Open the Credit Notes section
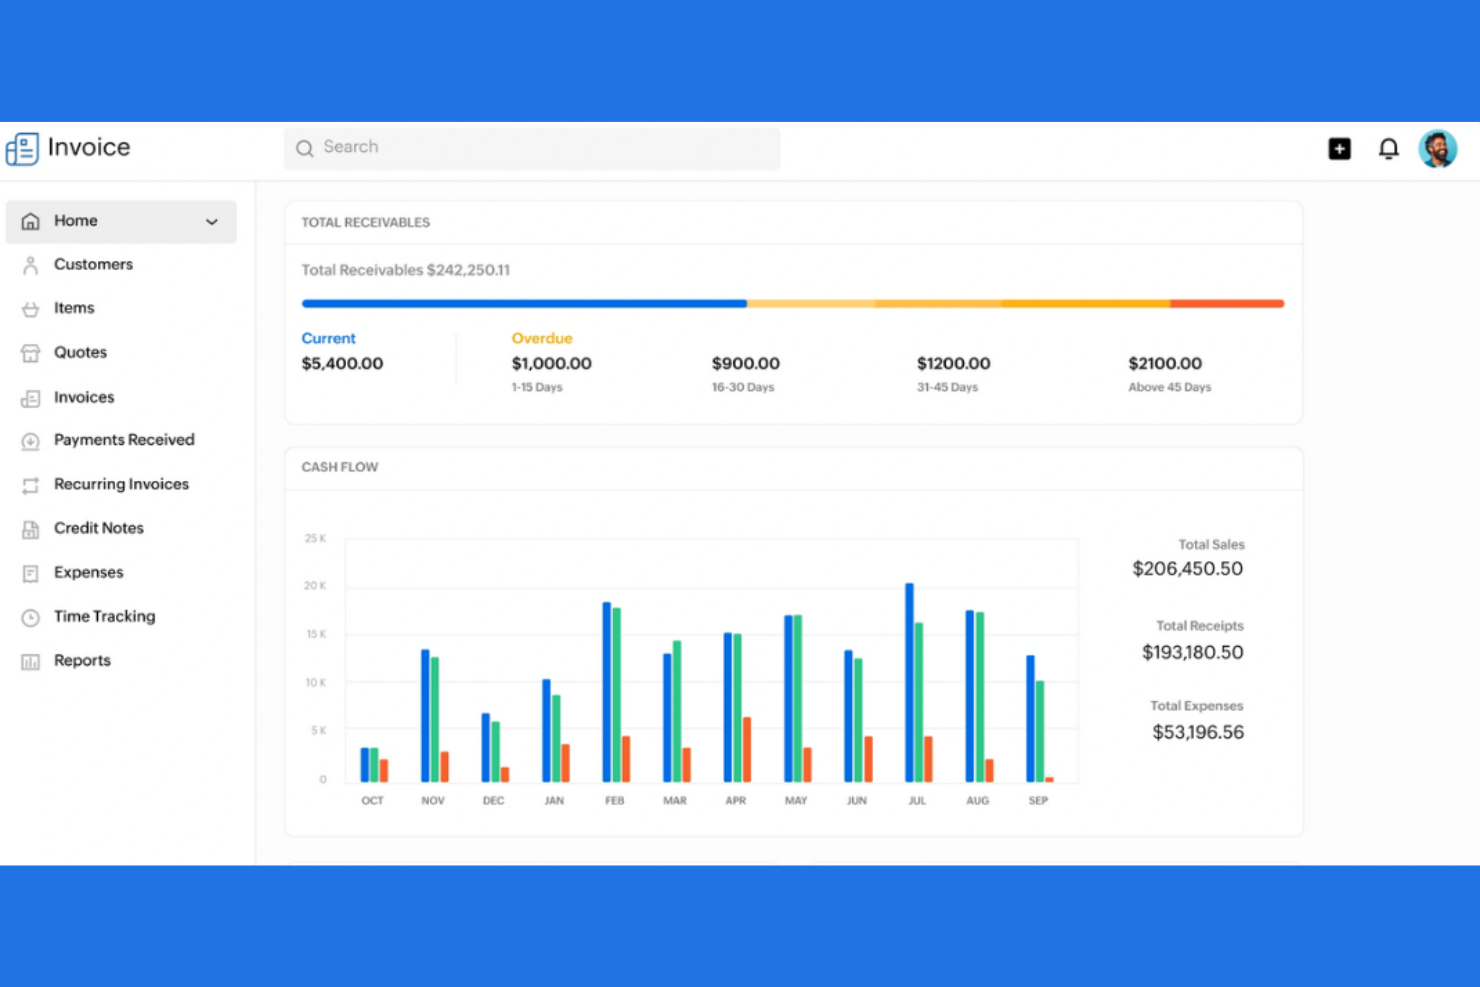The width and height of the screenshot is (1480, 987). pos(98,528)
